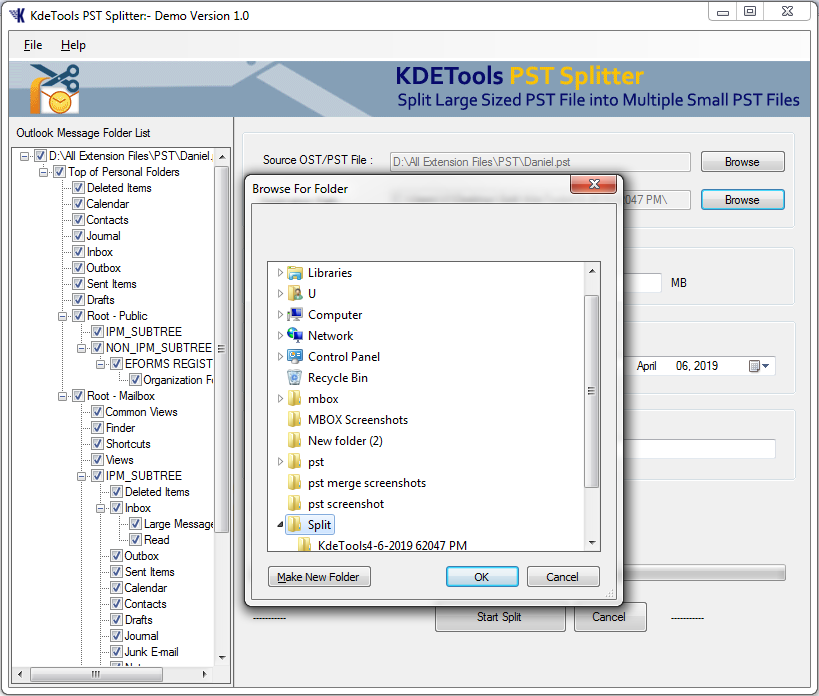Click the Recycle Bin icon
Image resolution: width=819 pixels, height=696 pixels.
(295, 378)
